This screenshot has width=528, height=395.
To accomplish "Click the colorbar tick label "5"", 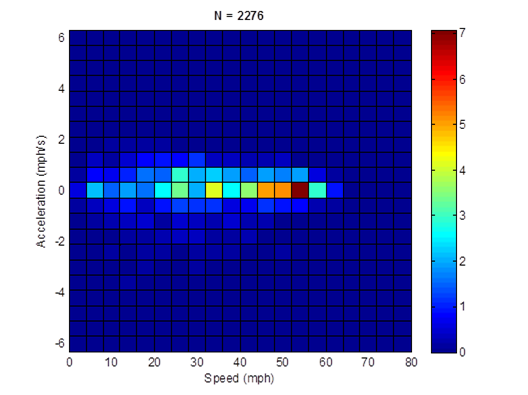I will pos(462,125).
